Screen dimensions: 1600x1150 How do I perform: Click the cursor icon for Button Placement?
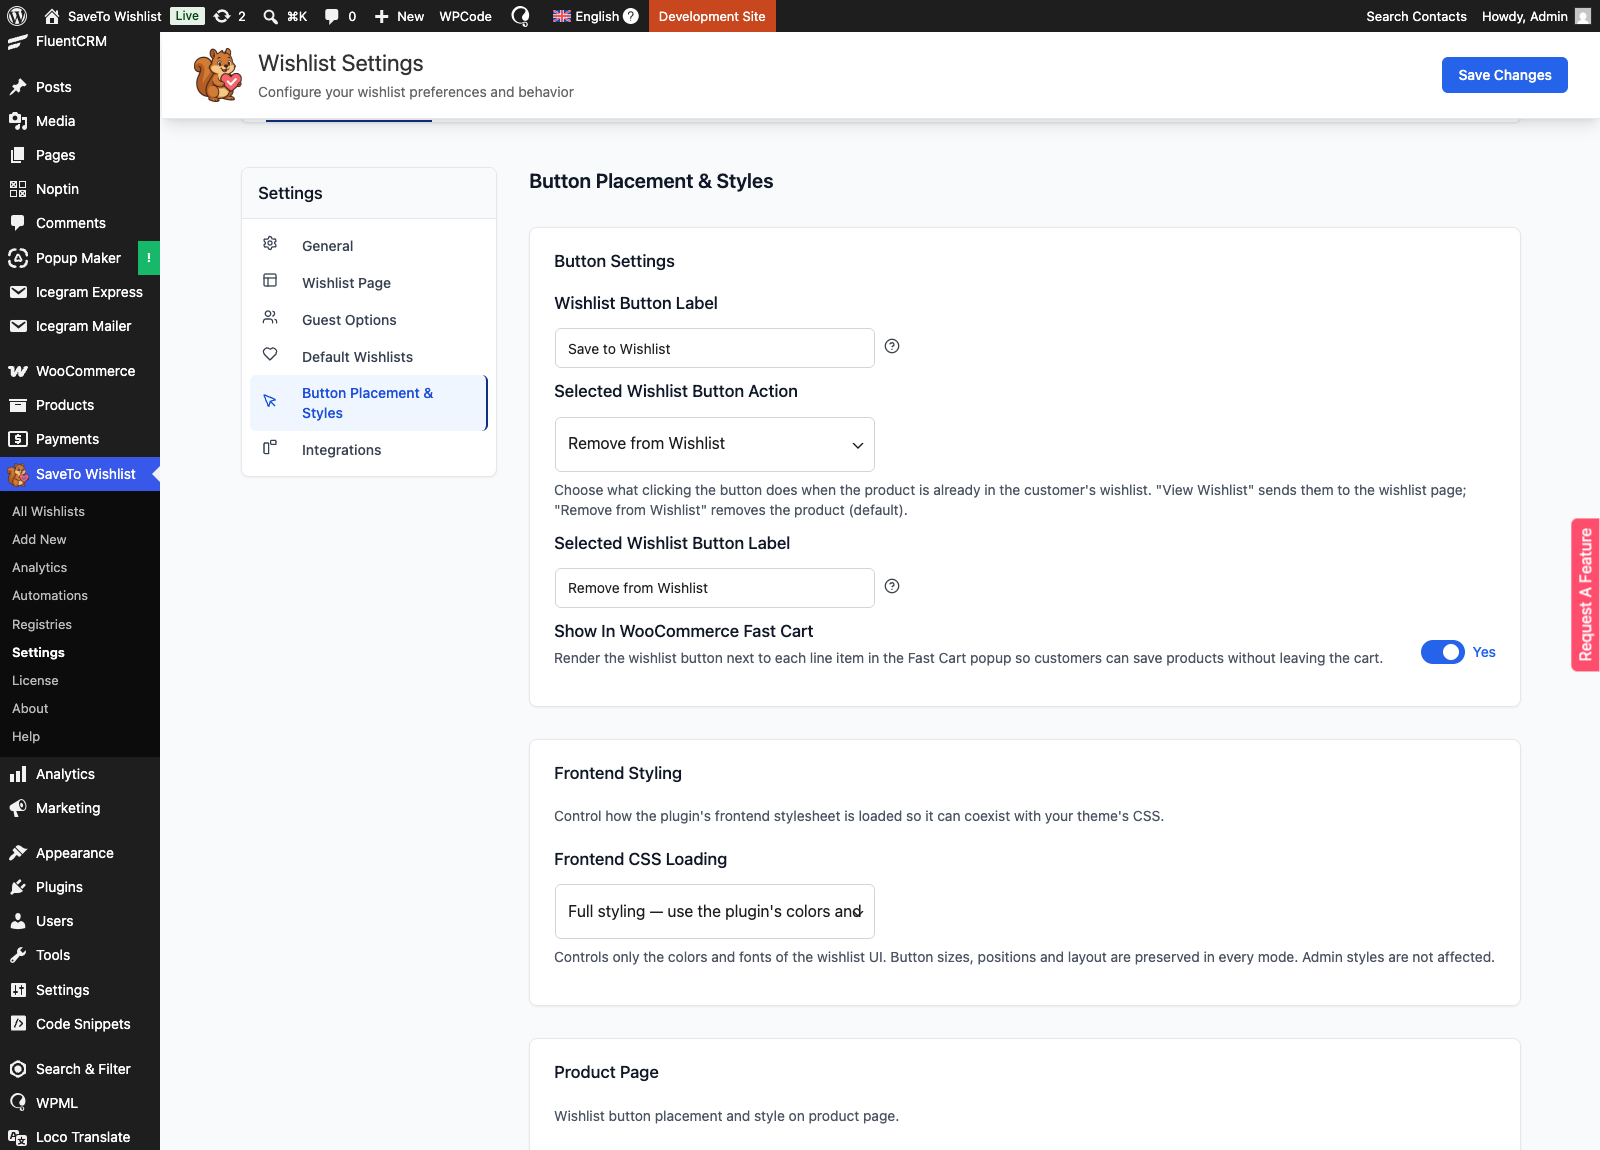[x=270, y=401]
